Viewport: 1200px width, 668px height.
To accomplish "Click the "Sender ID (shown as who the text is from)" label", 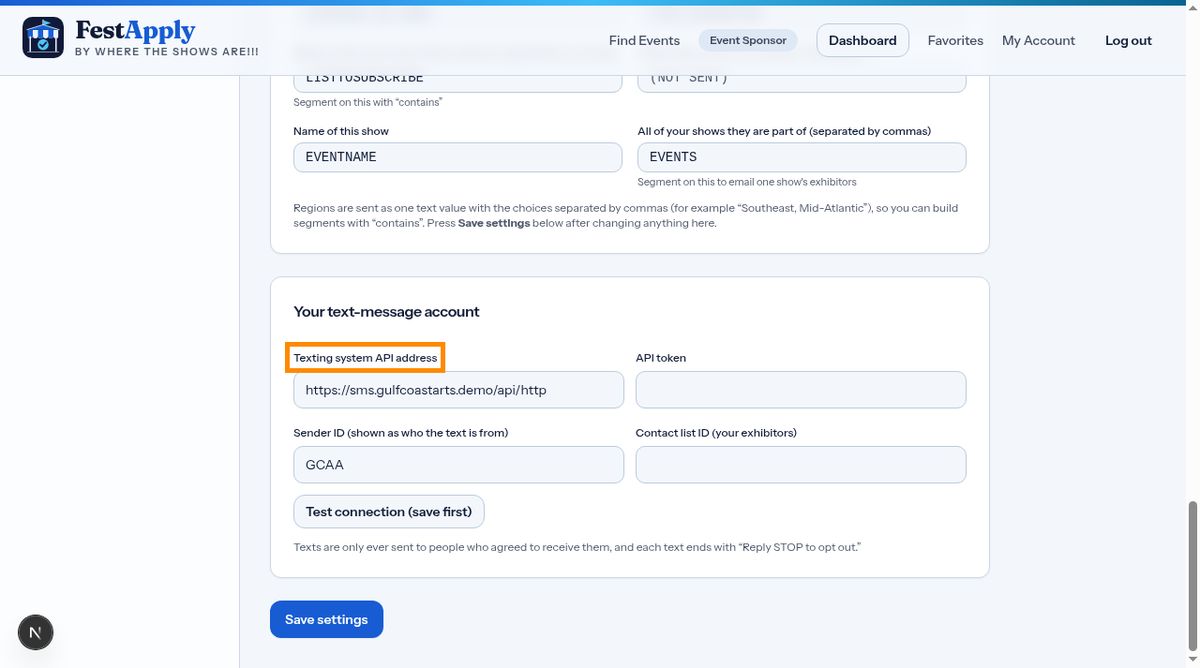I will coord(401,433).
